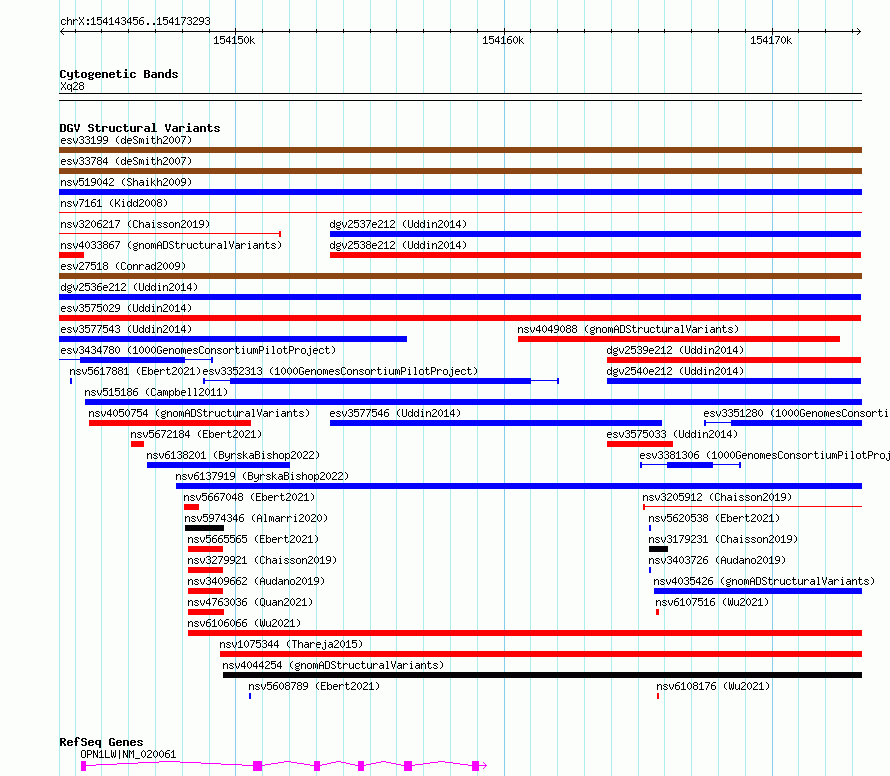Open nsv515186 (Campbell2011) label
This screenshot has height=776, width=890.
(156, 392)
